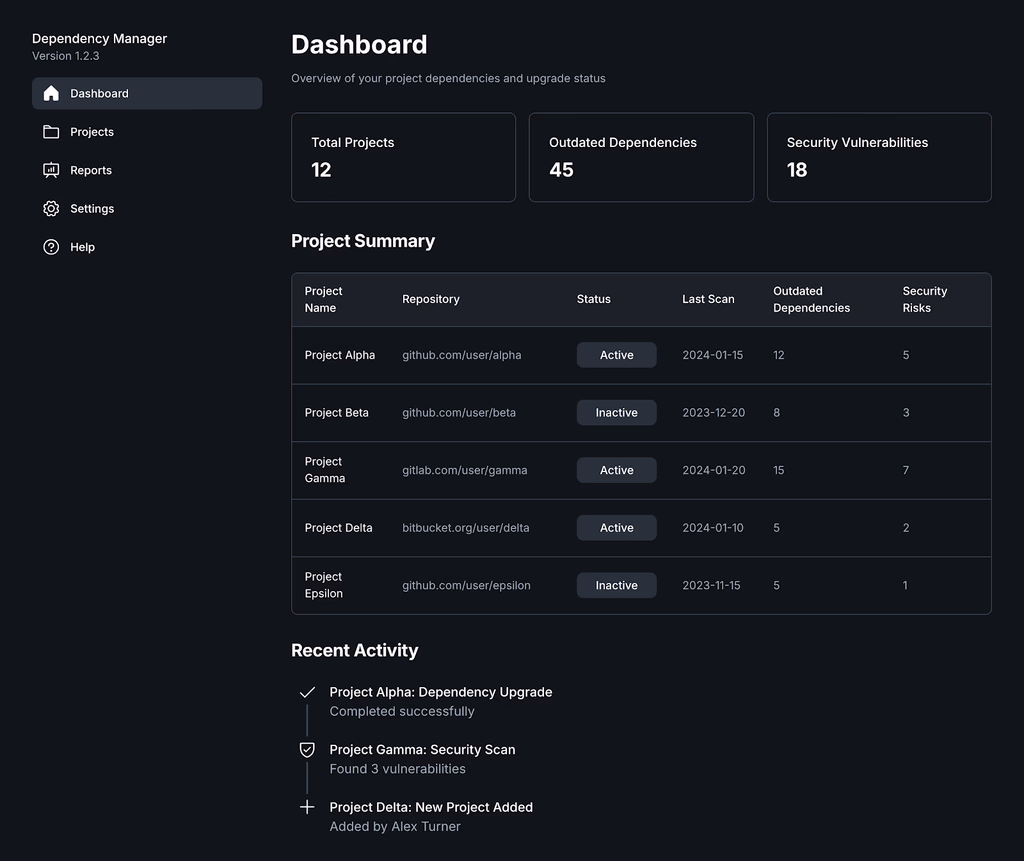
Task: Click 'Added by Alex Turner' activity detail
Action: coord(395,826)
